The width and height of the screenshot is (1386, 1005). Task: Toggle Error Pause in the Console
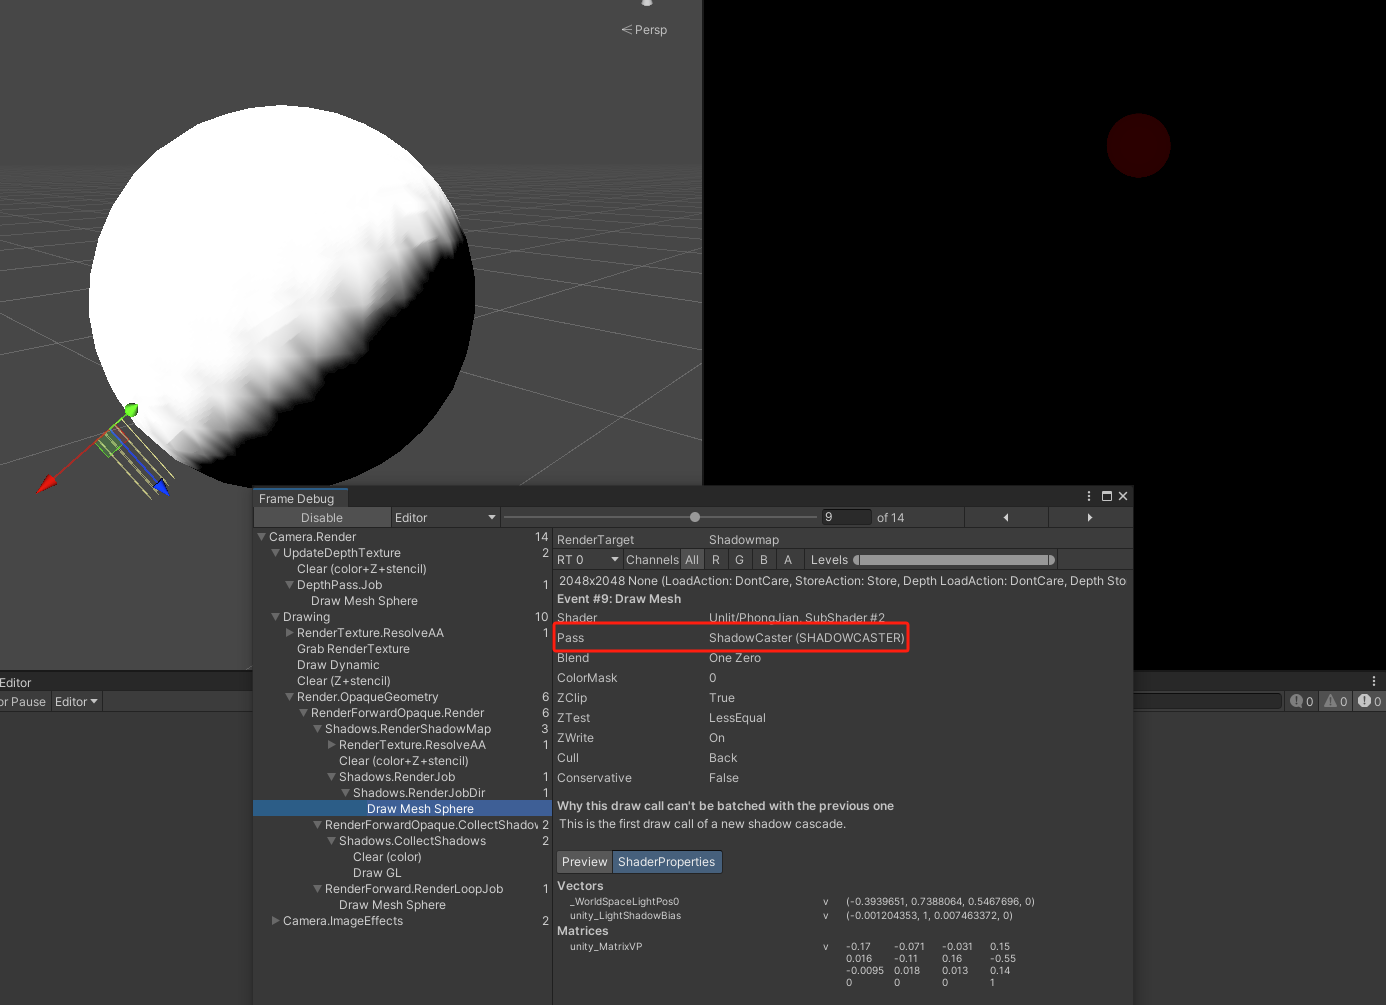tap(24, 702)
